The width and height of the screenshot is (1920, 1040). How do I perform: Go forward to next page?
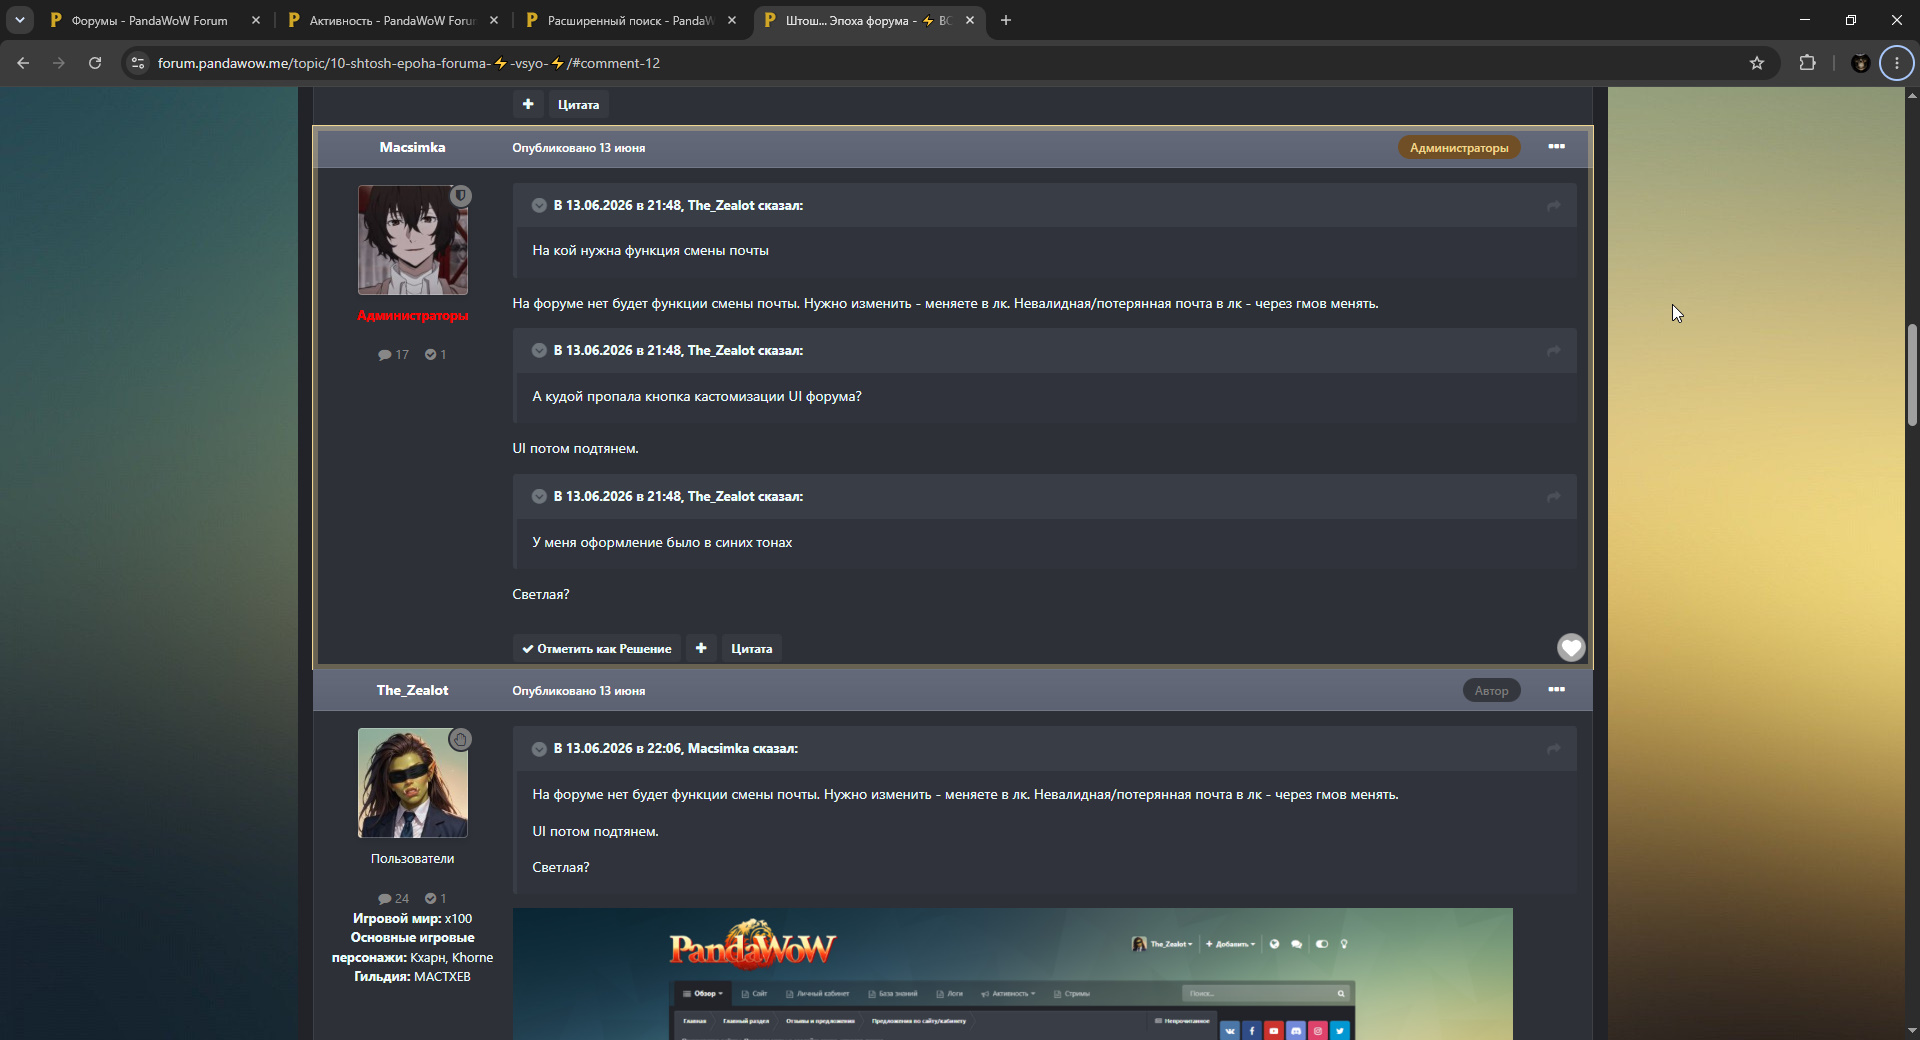coord(59,63)
